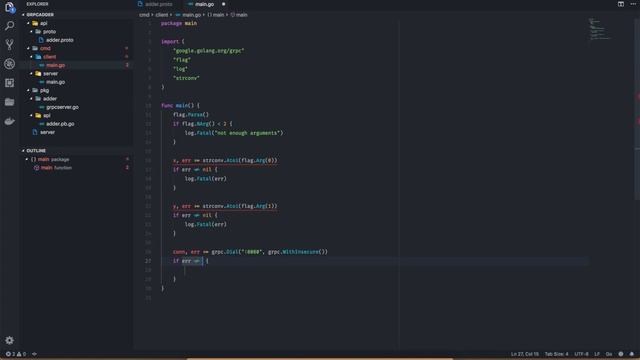Image resolution: width=640 pixels, height=360 pixels.
Task: Open Source Control view in activity bar
Action: (x=9, y=44)
